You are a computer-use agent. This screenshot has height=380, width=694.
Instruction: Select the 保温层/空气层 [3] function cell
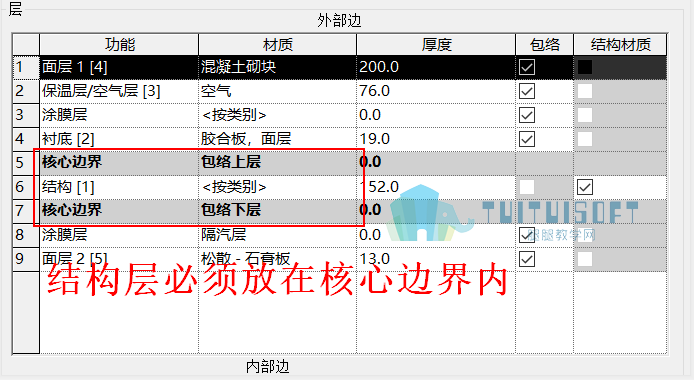[x=119, y=91]
